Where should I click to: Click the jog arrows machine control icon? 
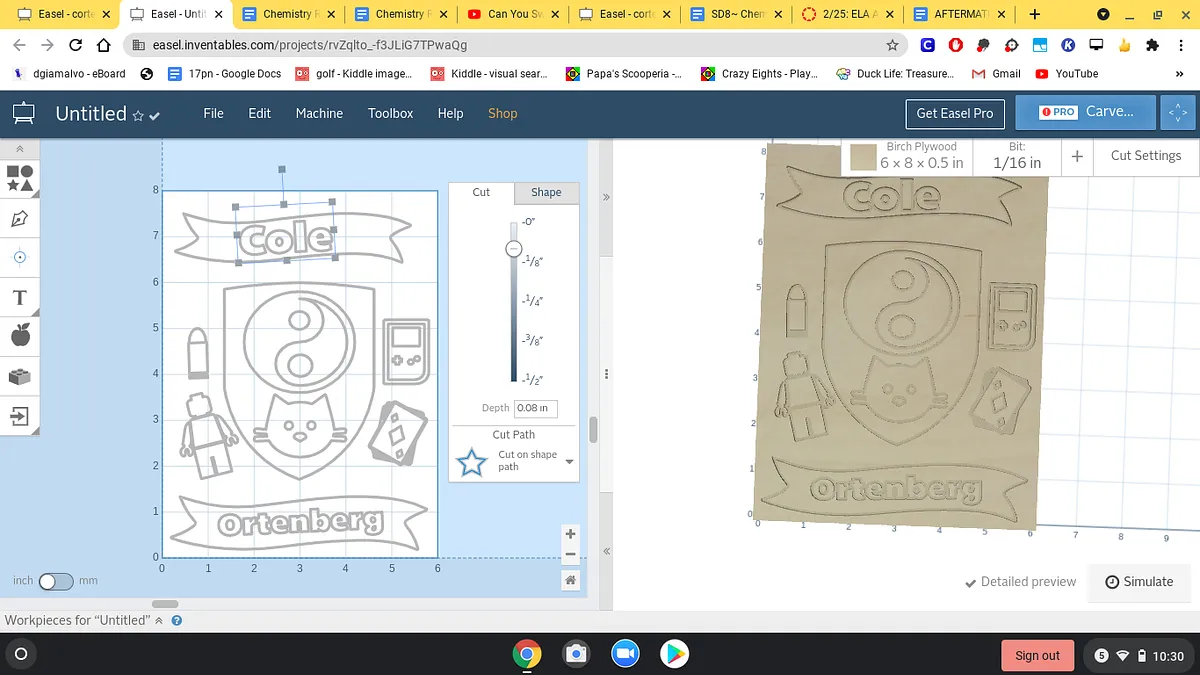coord(1178,113)
